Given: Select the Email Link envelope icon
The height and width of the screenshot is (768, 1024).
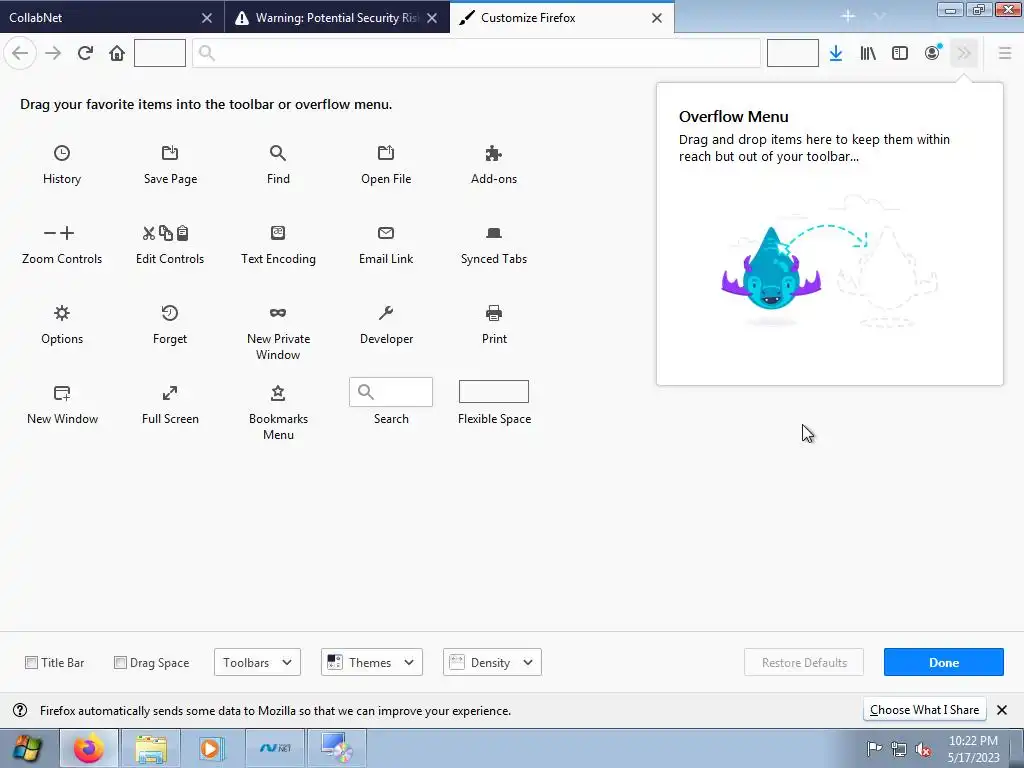Looking at the screenshot, I should 386,232.
